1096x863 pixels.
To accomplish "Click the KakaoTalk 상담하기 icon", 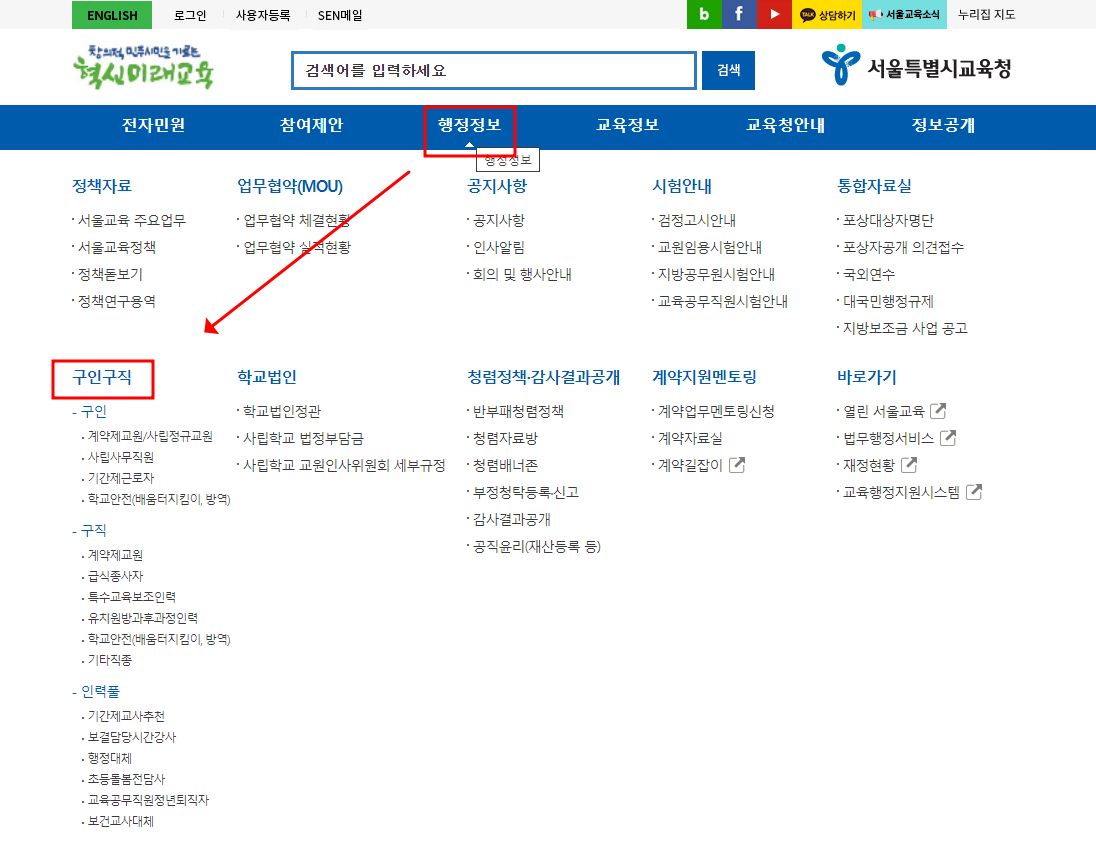I will pyautogui.click(x=826, y=15).
